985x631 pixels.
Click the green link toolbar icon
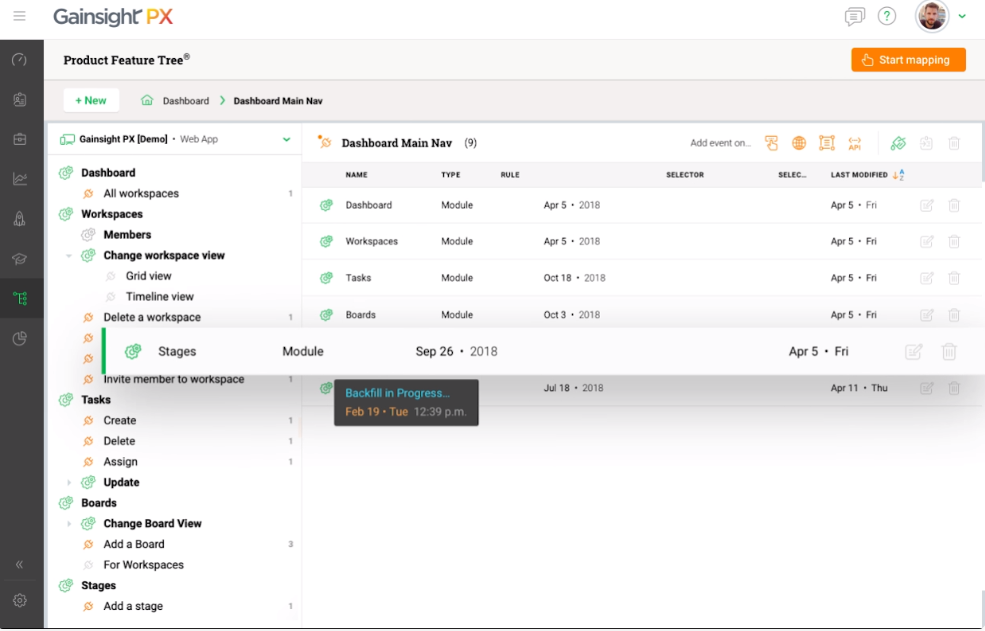click(898, 143)
